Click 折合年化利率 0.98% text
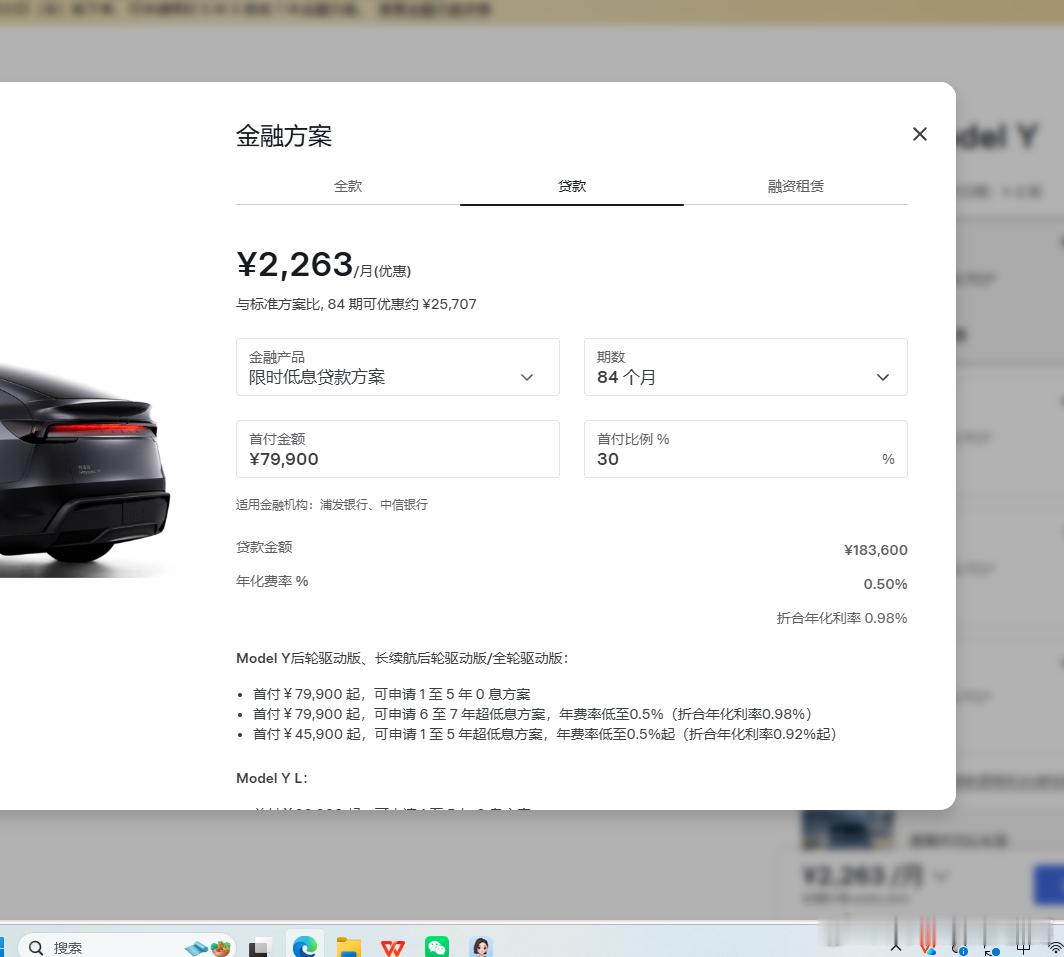Image resolution: width=1064 pixels, height=957 pixels. coord(841,618)
